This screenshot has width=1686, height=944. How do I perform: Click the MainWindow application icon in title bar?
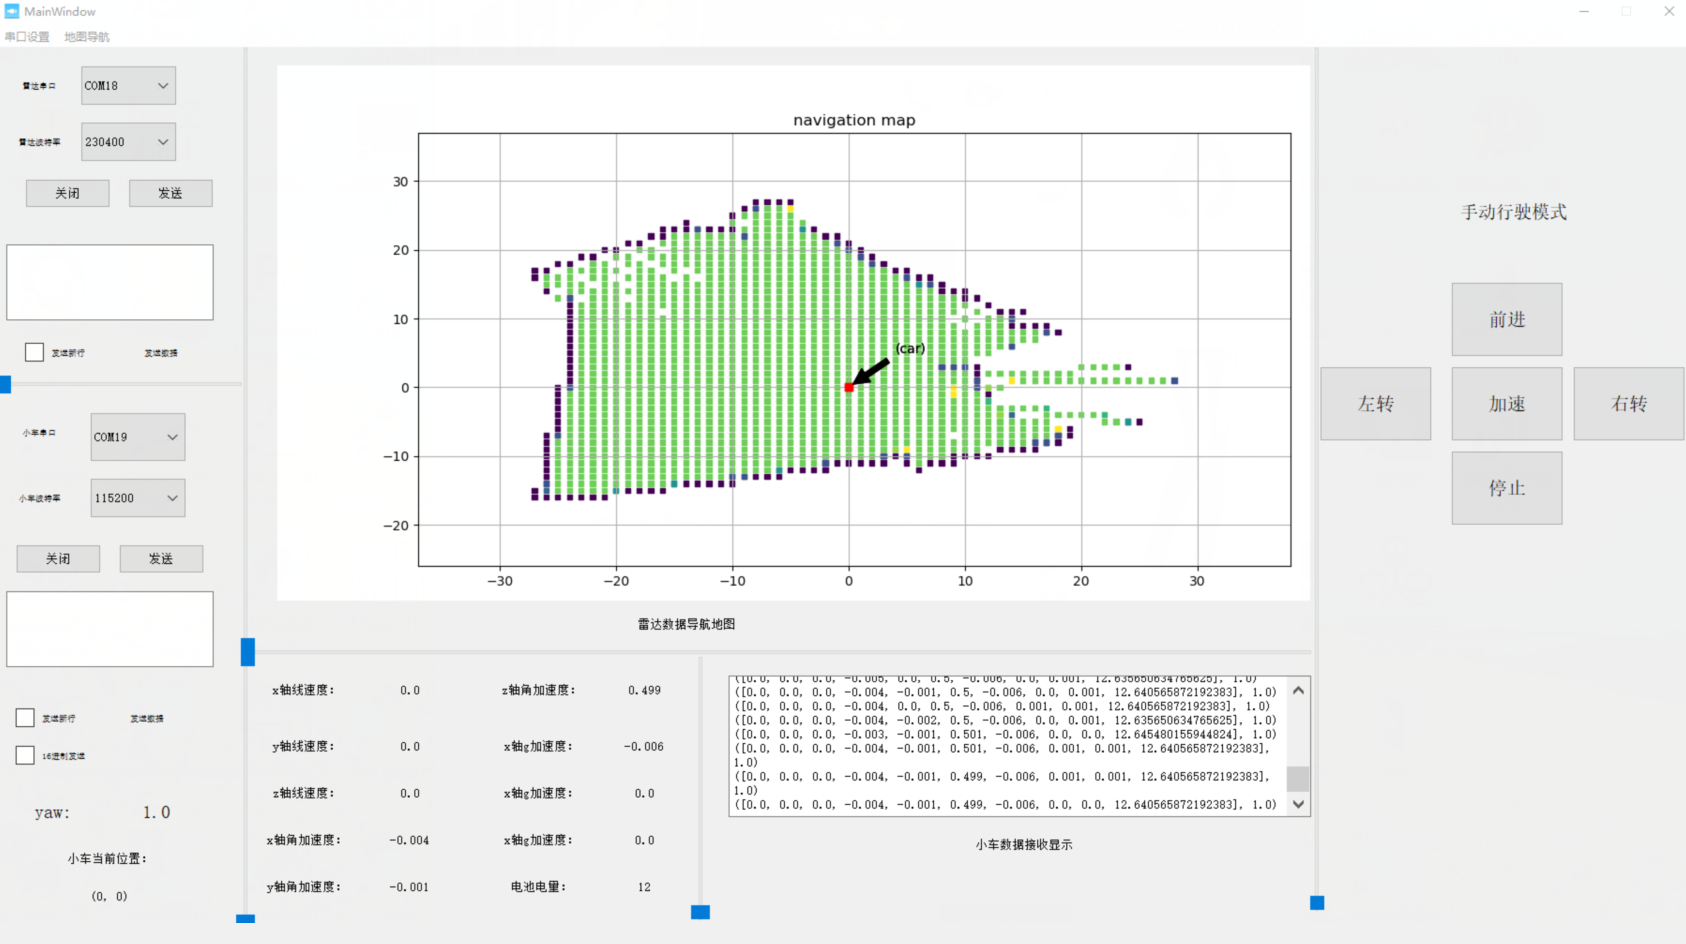pos(11,11)
